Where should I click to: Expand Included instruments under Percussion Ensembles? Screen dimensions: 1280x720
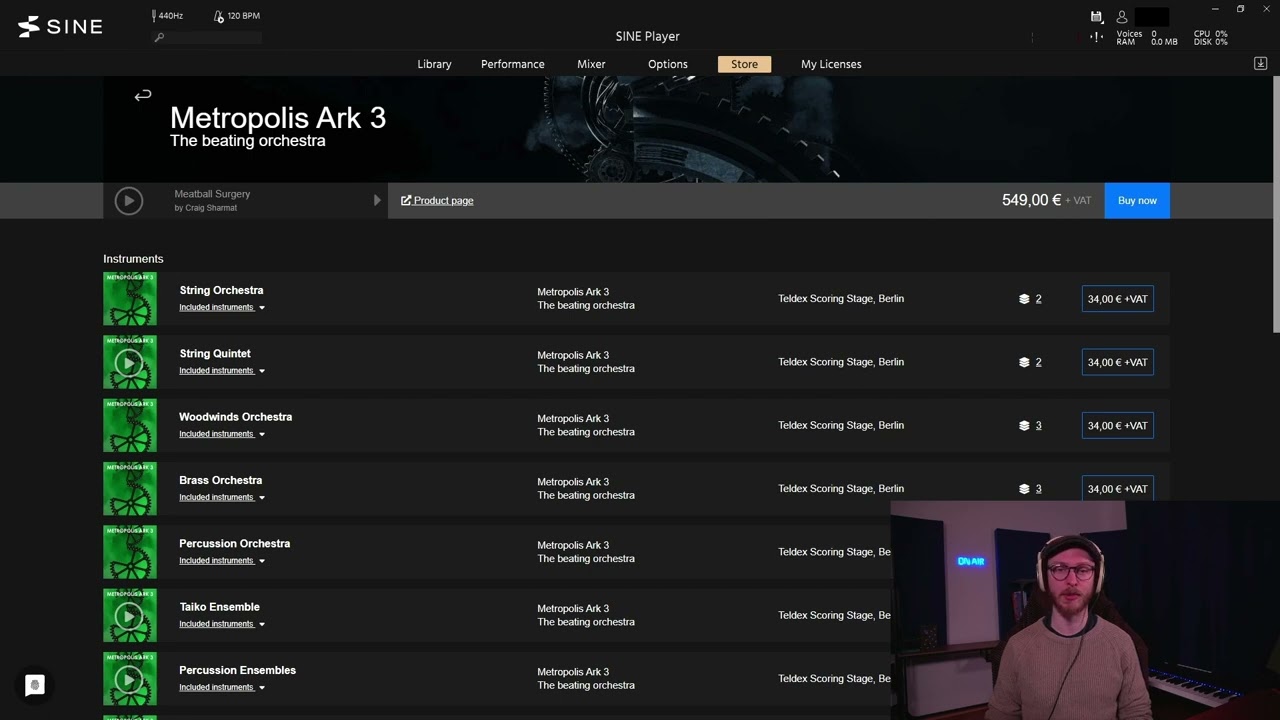[222, 687]
